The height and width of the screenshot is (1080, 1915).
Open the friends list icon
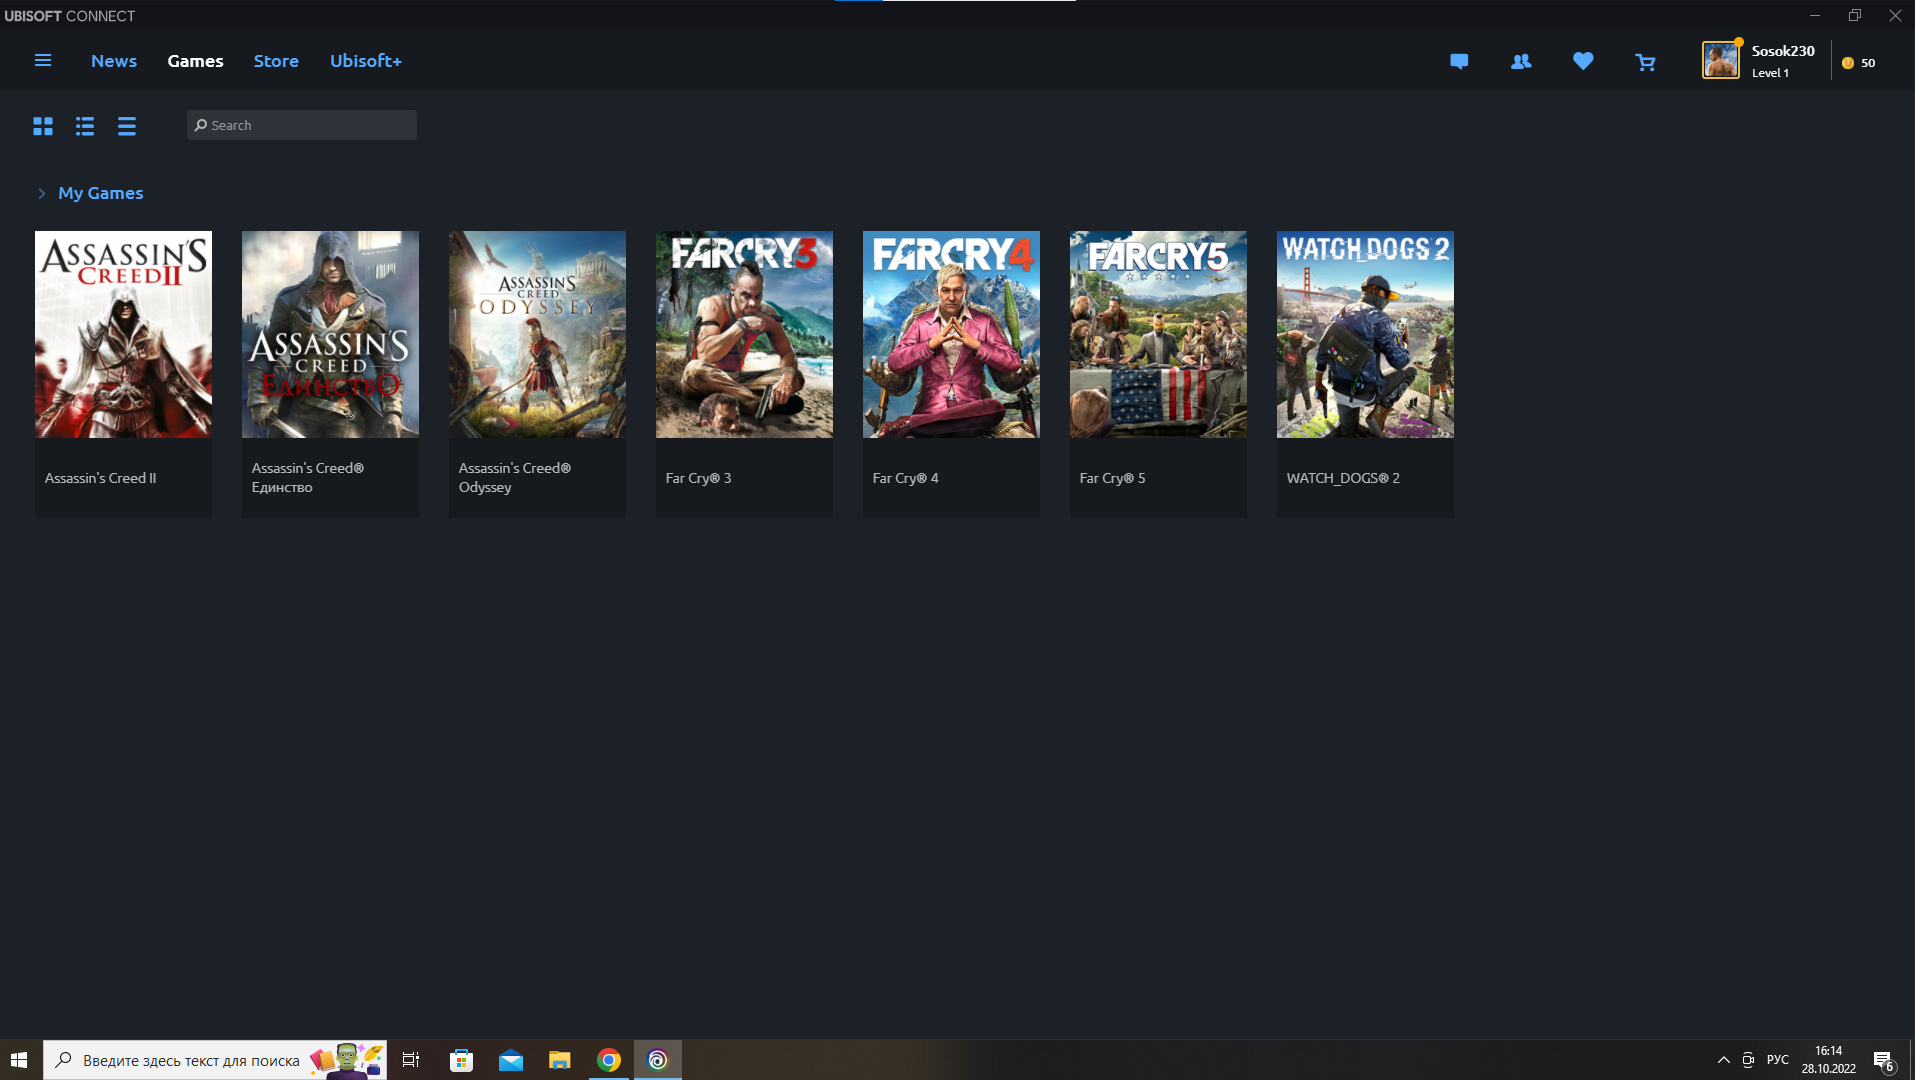click(1521, 62)
